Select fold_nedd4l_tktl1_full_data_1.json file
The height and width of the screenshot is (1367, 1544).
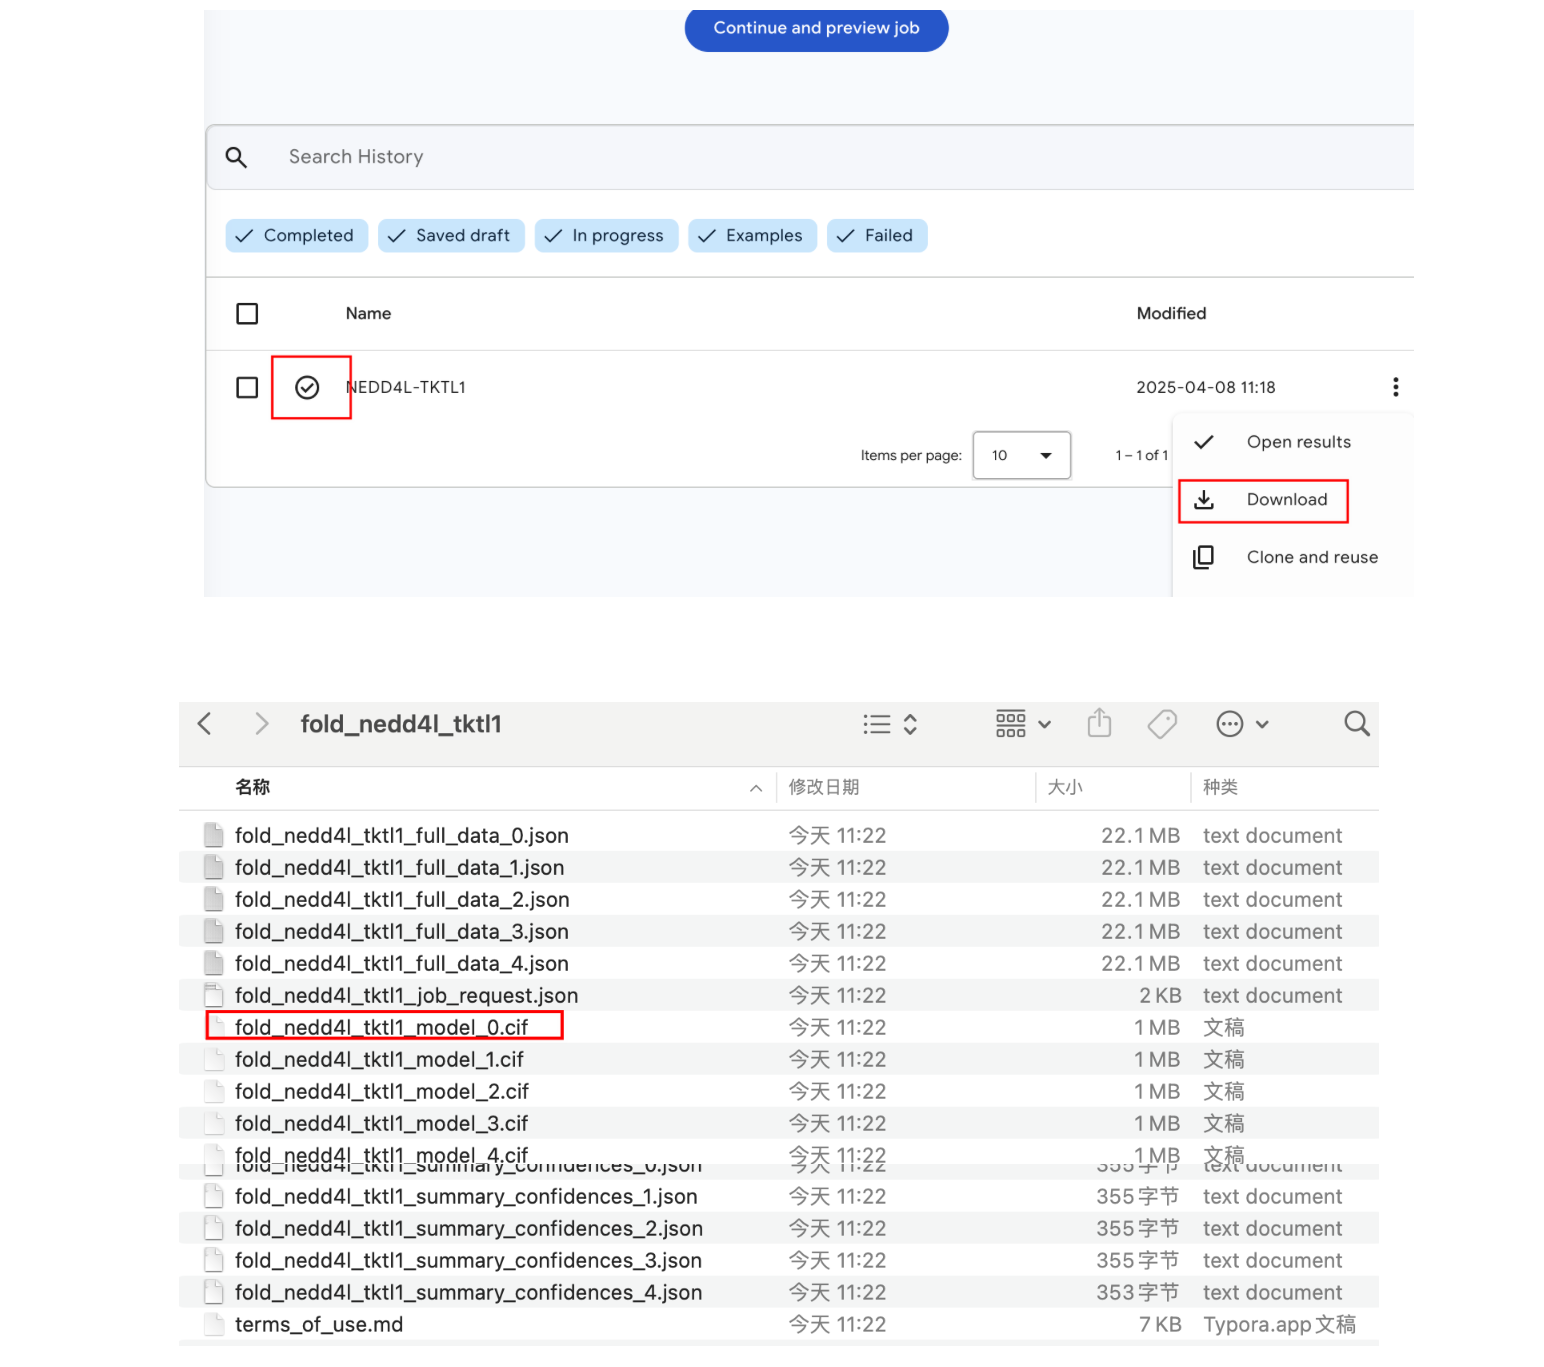pyautogui.click(x=778, y=868)
